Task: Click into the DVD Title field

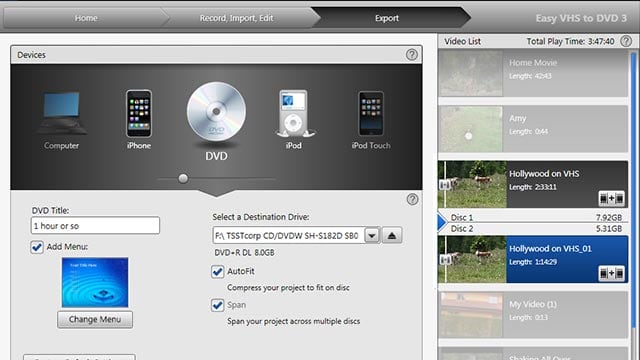Action: pos(95,225)
